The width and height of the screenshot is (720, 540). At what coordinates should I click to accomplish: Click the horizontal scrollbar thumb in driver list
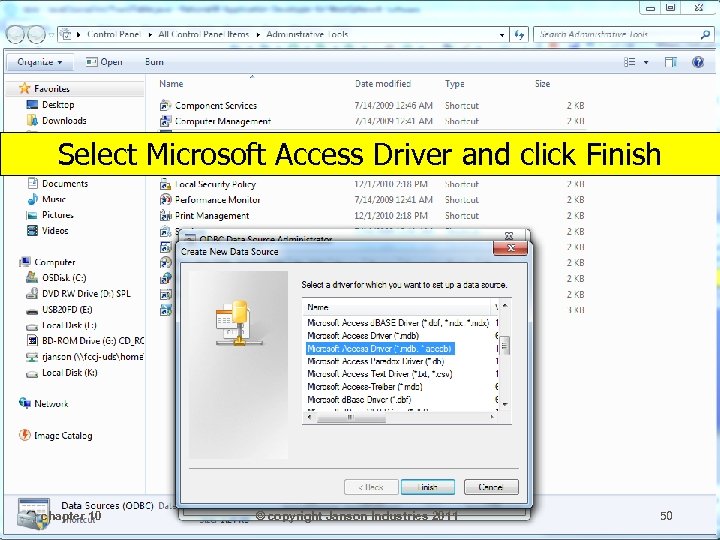tap(351, 417)
